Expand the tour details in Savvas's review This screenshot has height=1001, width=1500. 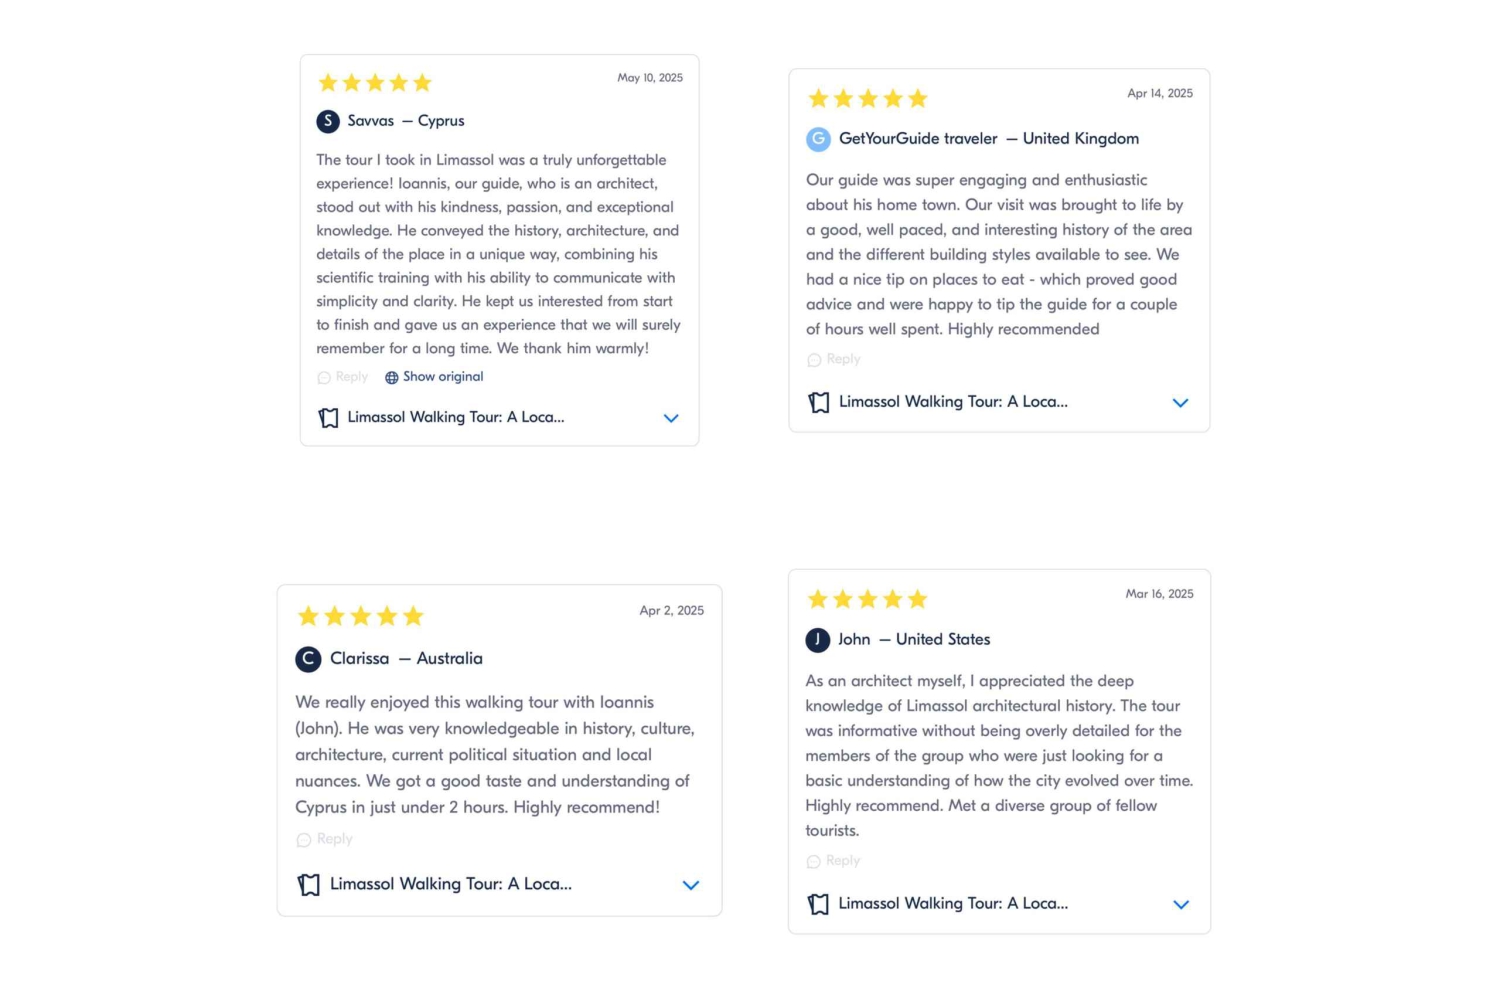pos(671,418)
